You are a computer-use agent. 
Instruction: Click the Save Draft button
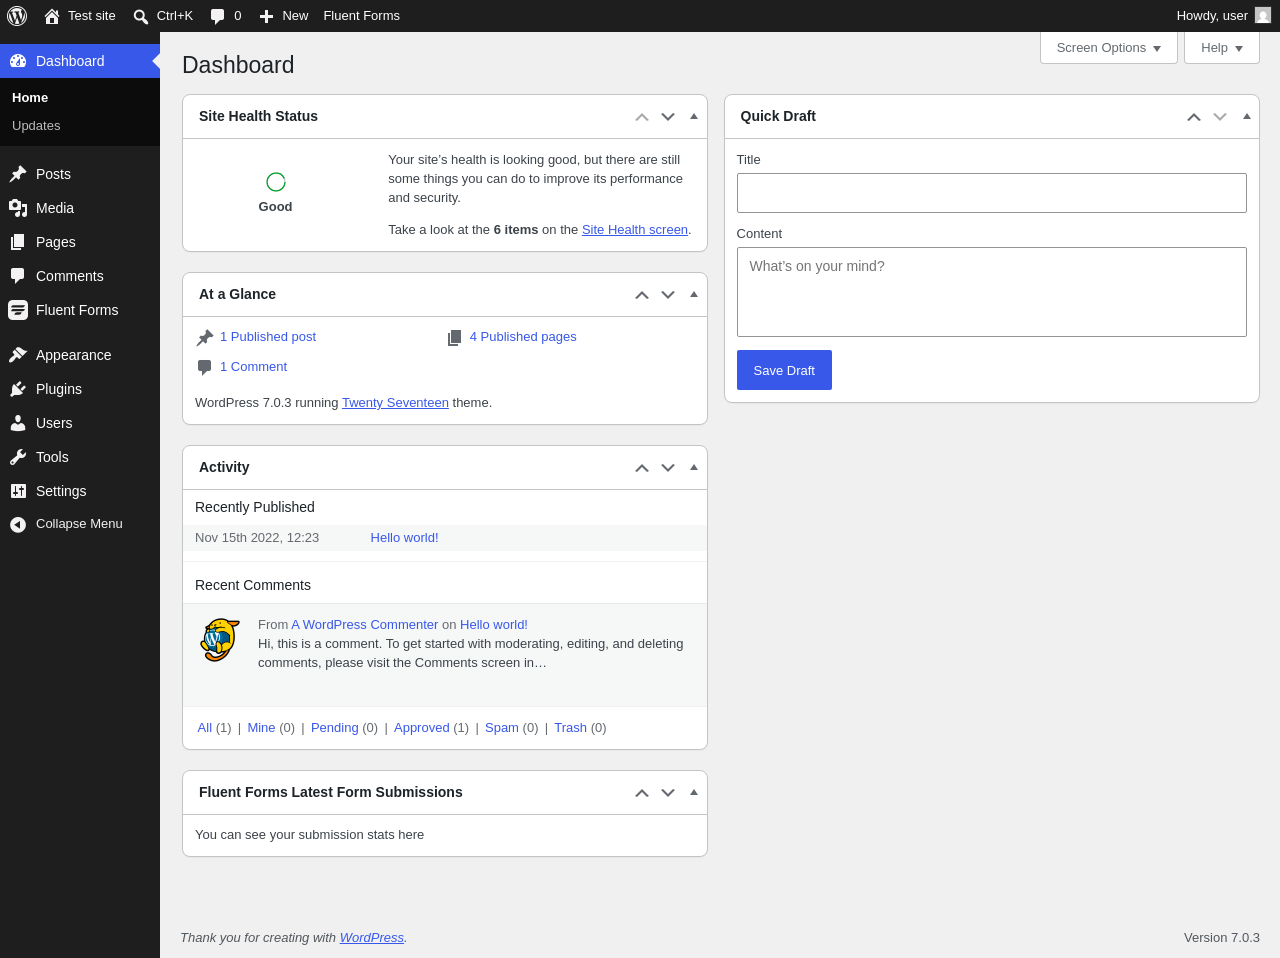click(784, 370)
